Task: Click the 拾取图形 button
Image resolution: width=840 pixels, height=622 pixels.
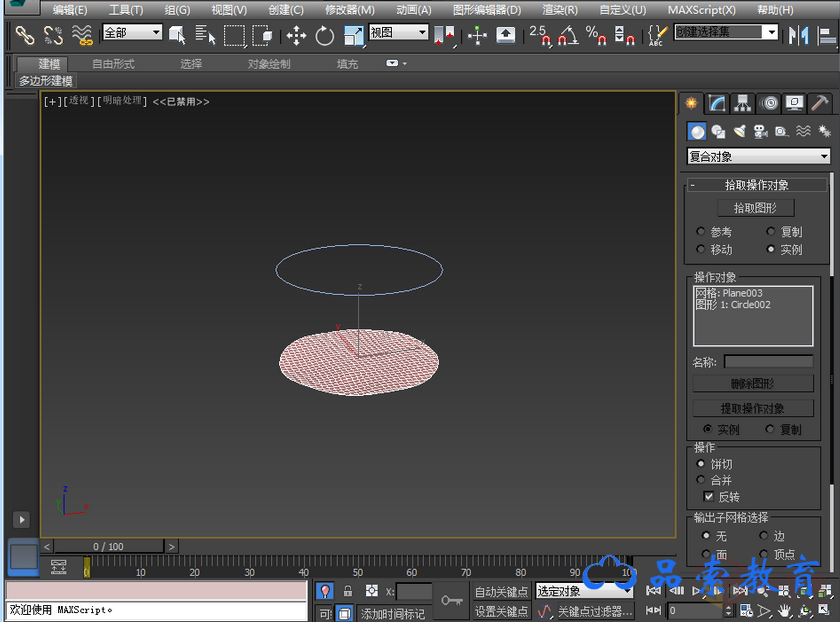Action: [x=755, y=208]
